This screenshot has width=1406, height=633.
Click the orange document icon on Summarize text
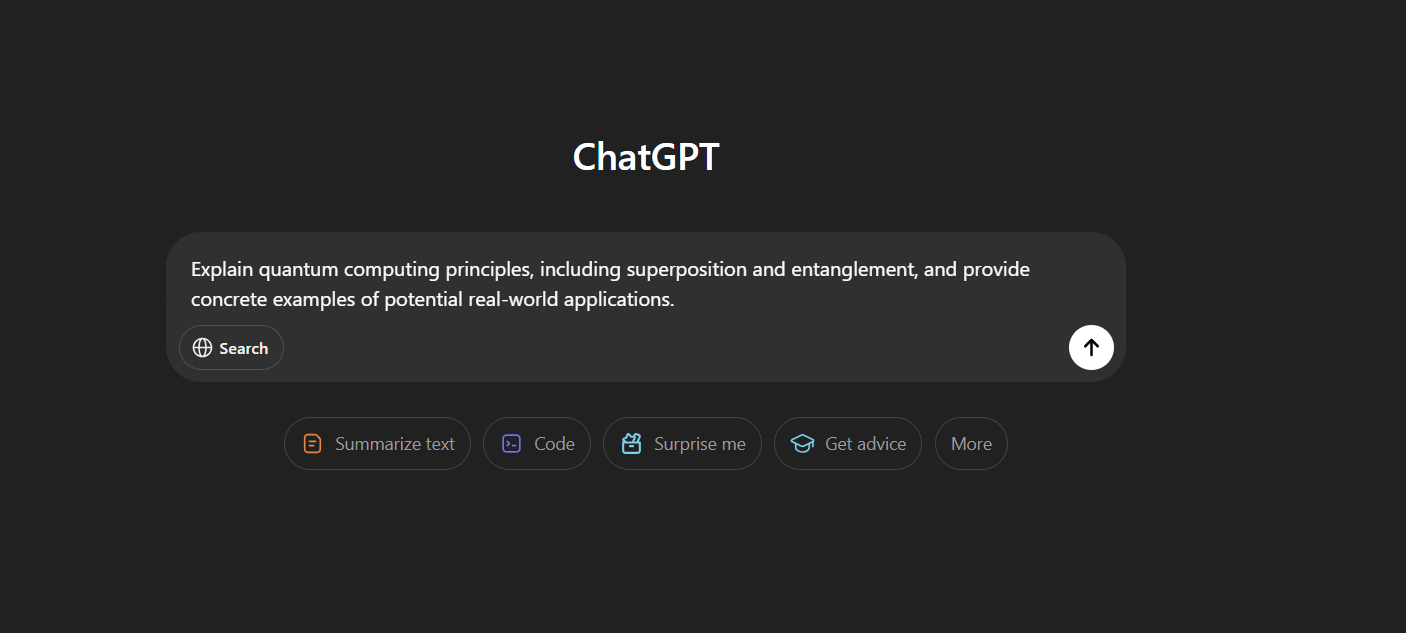[312, 444]
